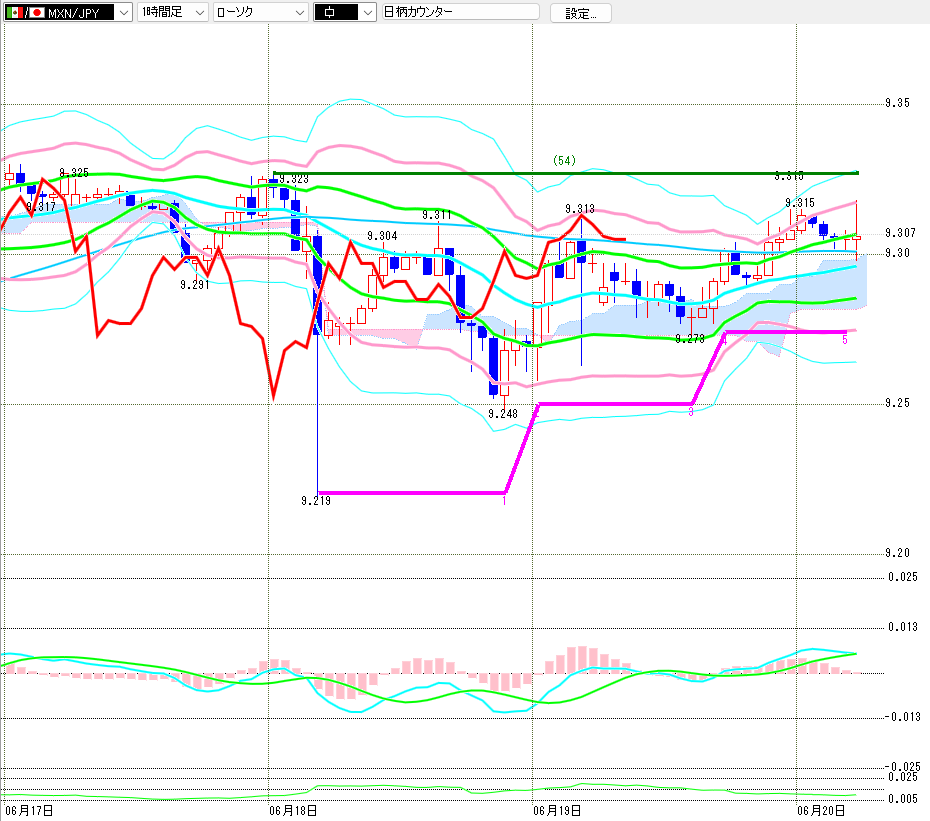Click the 06月20日 date label
Screen dimensions: 930x821
821,810
